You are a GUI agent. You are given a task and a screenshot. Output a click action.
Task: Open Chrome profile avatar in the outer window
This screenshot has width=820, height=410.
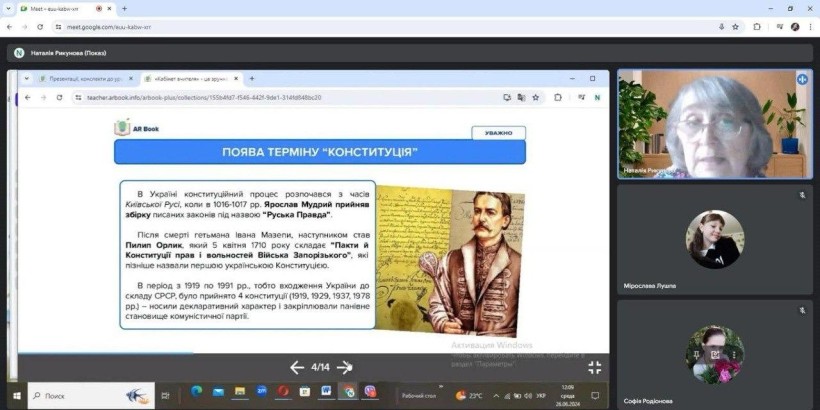click(x=795, y=27)
